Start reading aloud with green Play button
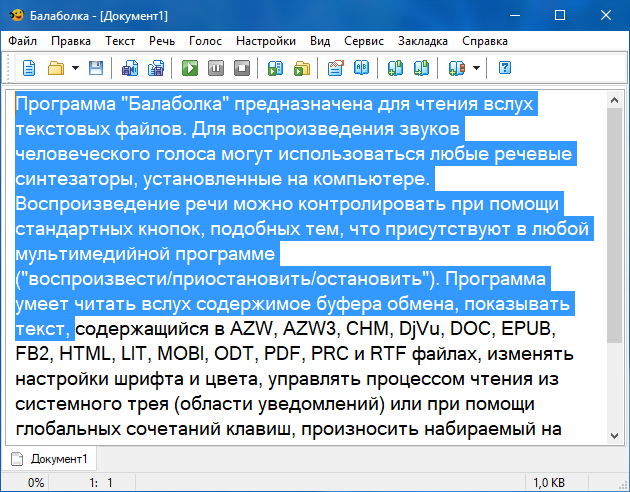 (189, 68)
